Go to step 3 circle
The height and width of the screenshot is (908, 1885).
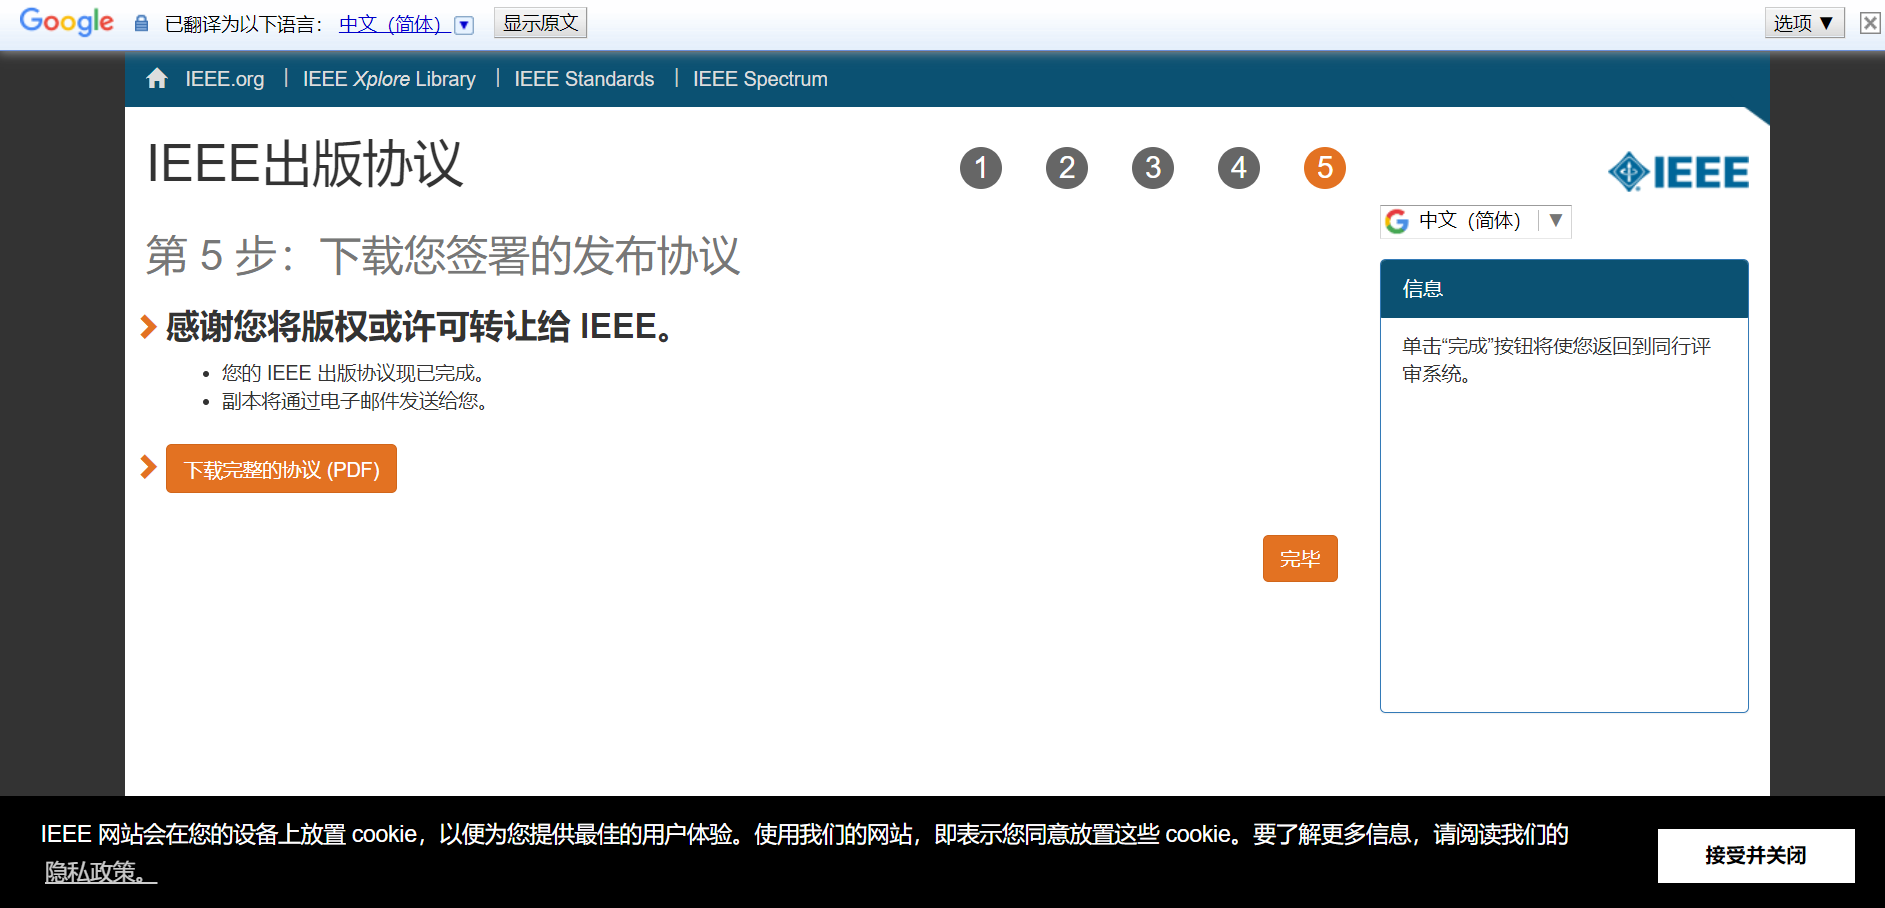(x=1153, y=168)
